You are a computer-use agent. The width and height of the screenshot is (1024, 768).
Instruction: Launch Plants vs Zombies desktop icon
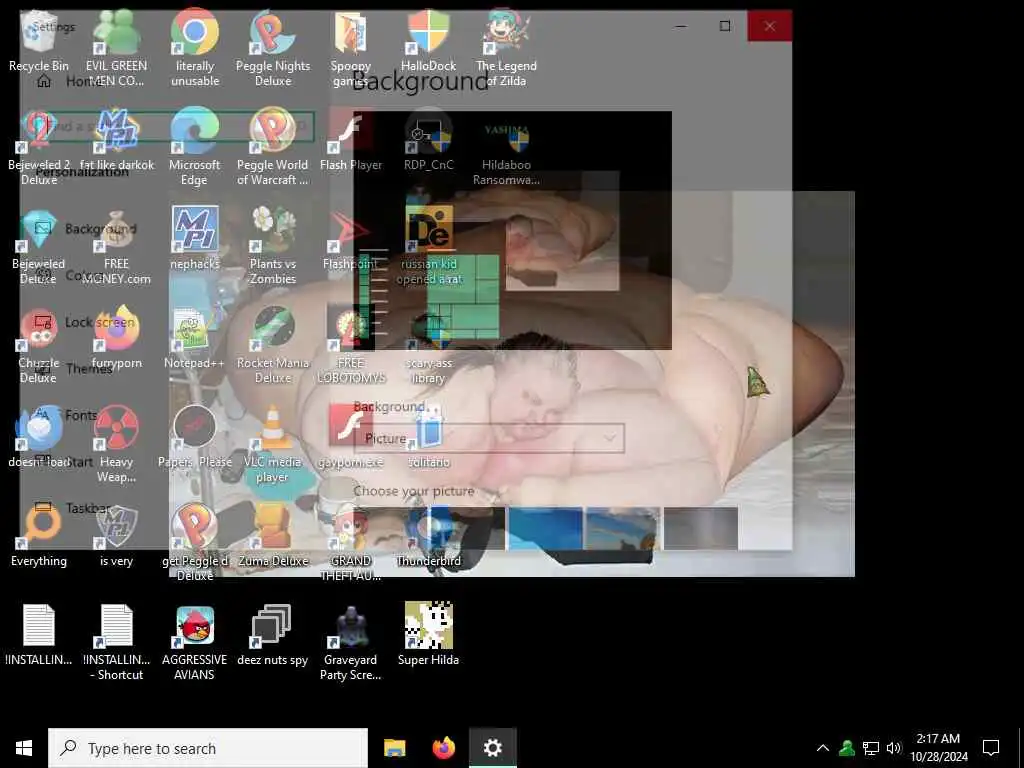273,246
